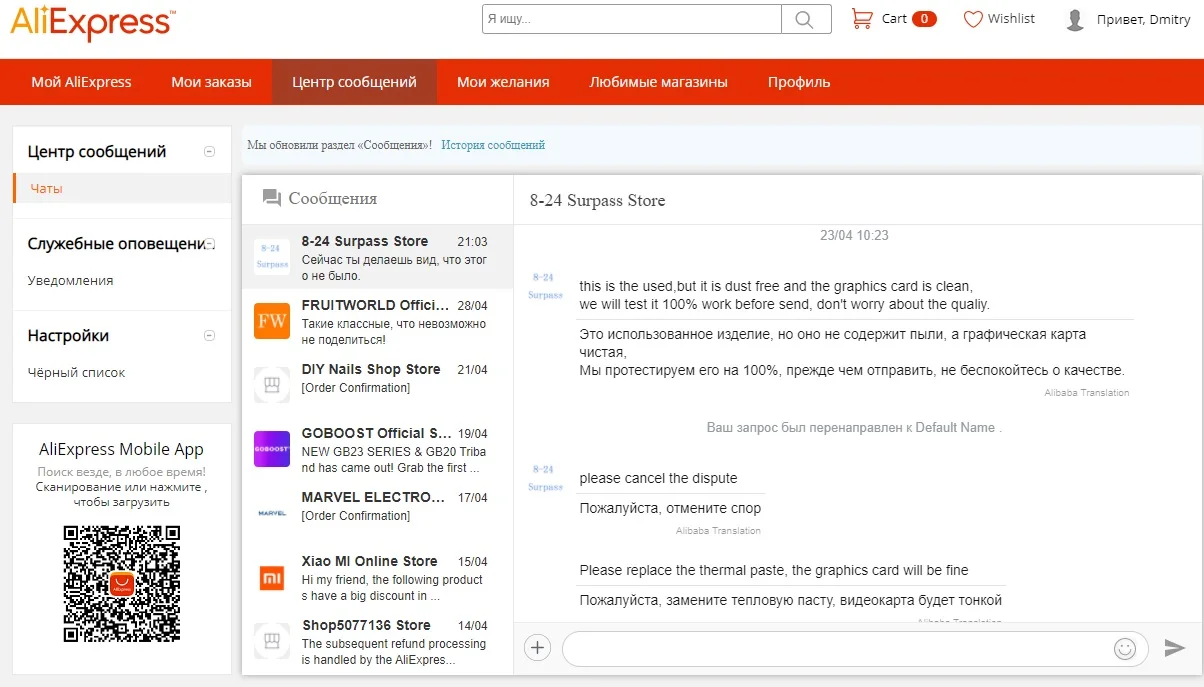Click the user profile avatar icon
Screen dimensions: 1204x687
(1075, 20)
